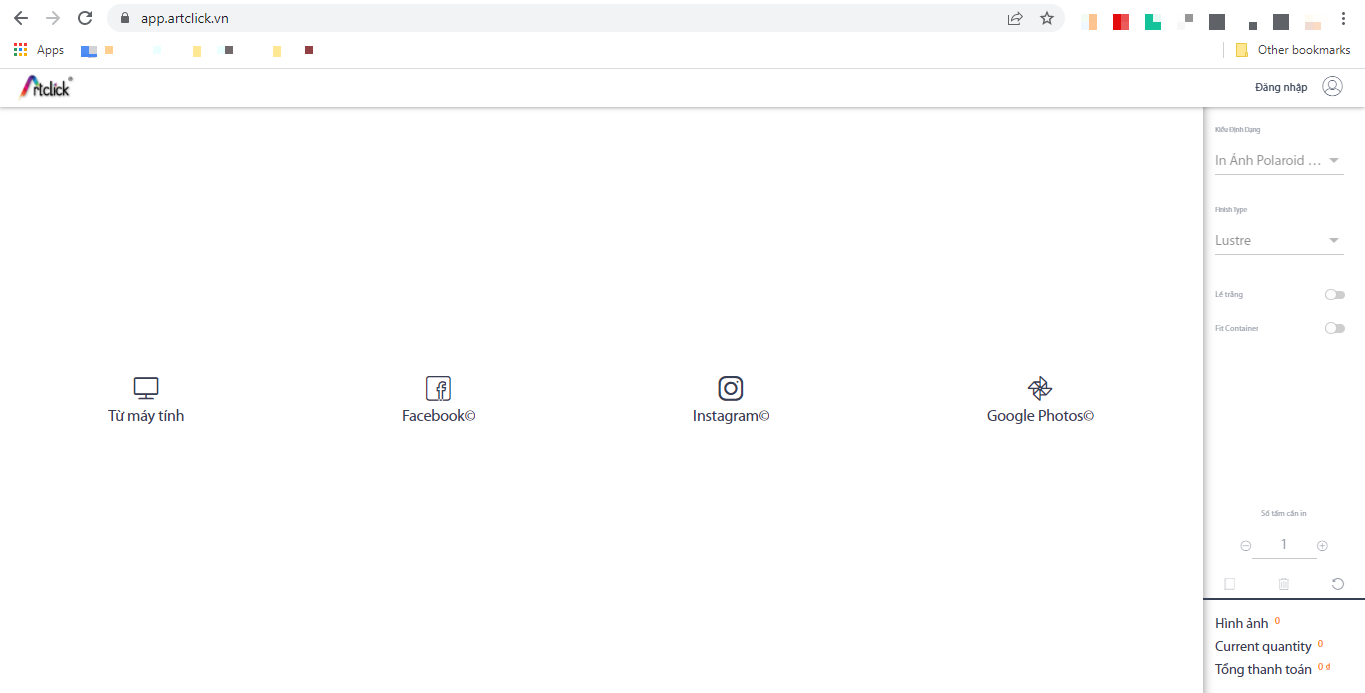Open Chrome three-dot menu
The height and width of the screenshot is (693, 1365).
click(x=1343, y=18)
